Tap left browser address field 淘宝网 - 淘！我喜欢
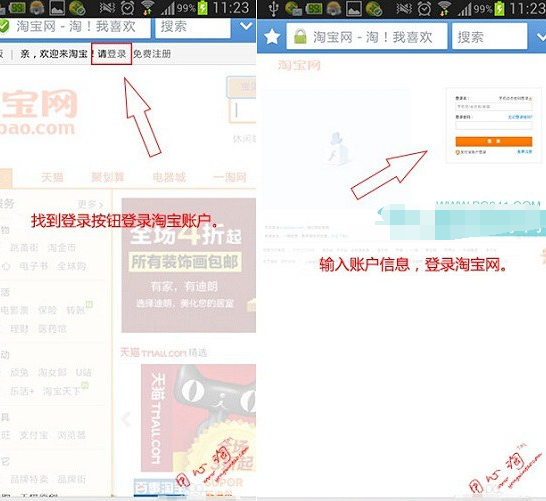546x501 pixels. pos(75,27)
